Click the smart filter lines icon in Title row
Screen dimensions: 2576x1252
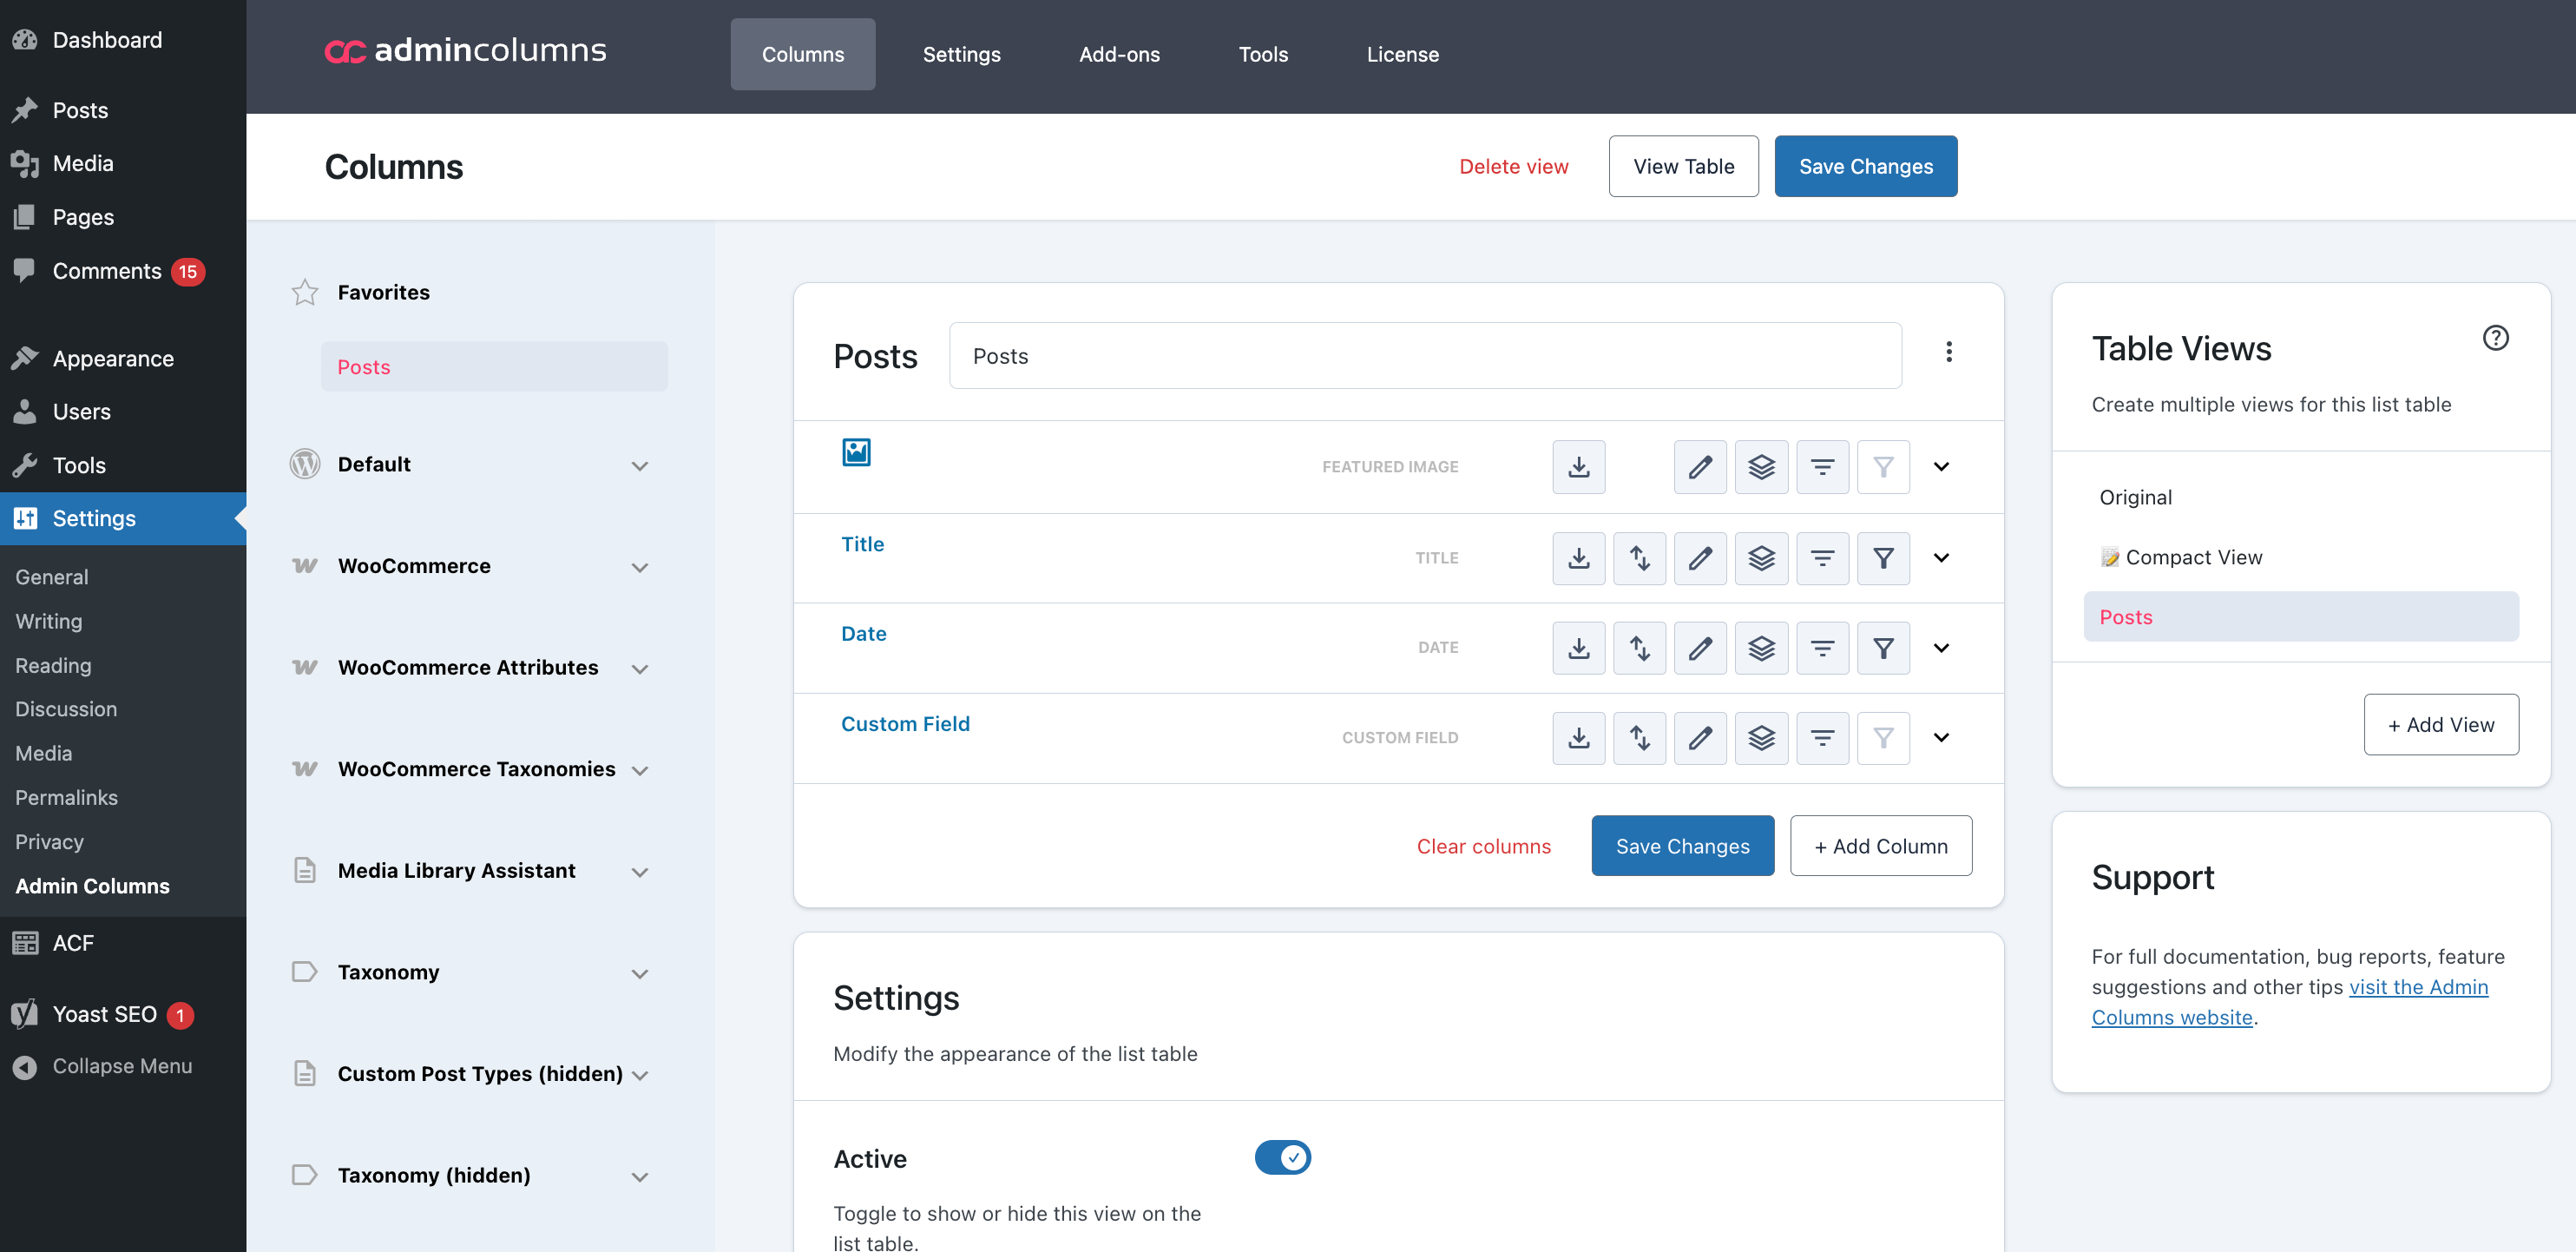pos(1822,558)
